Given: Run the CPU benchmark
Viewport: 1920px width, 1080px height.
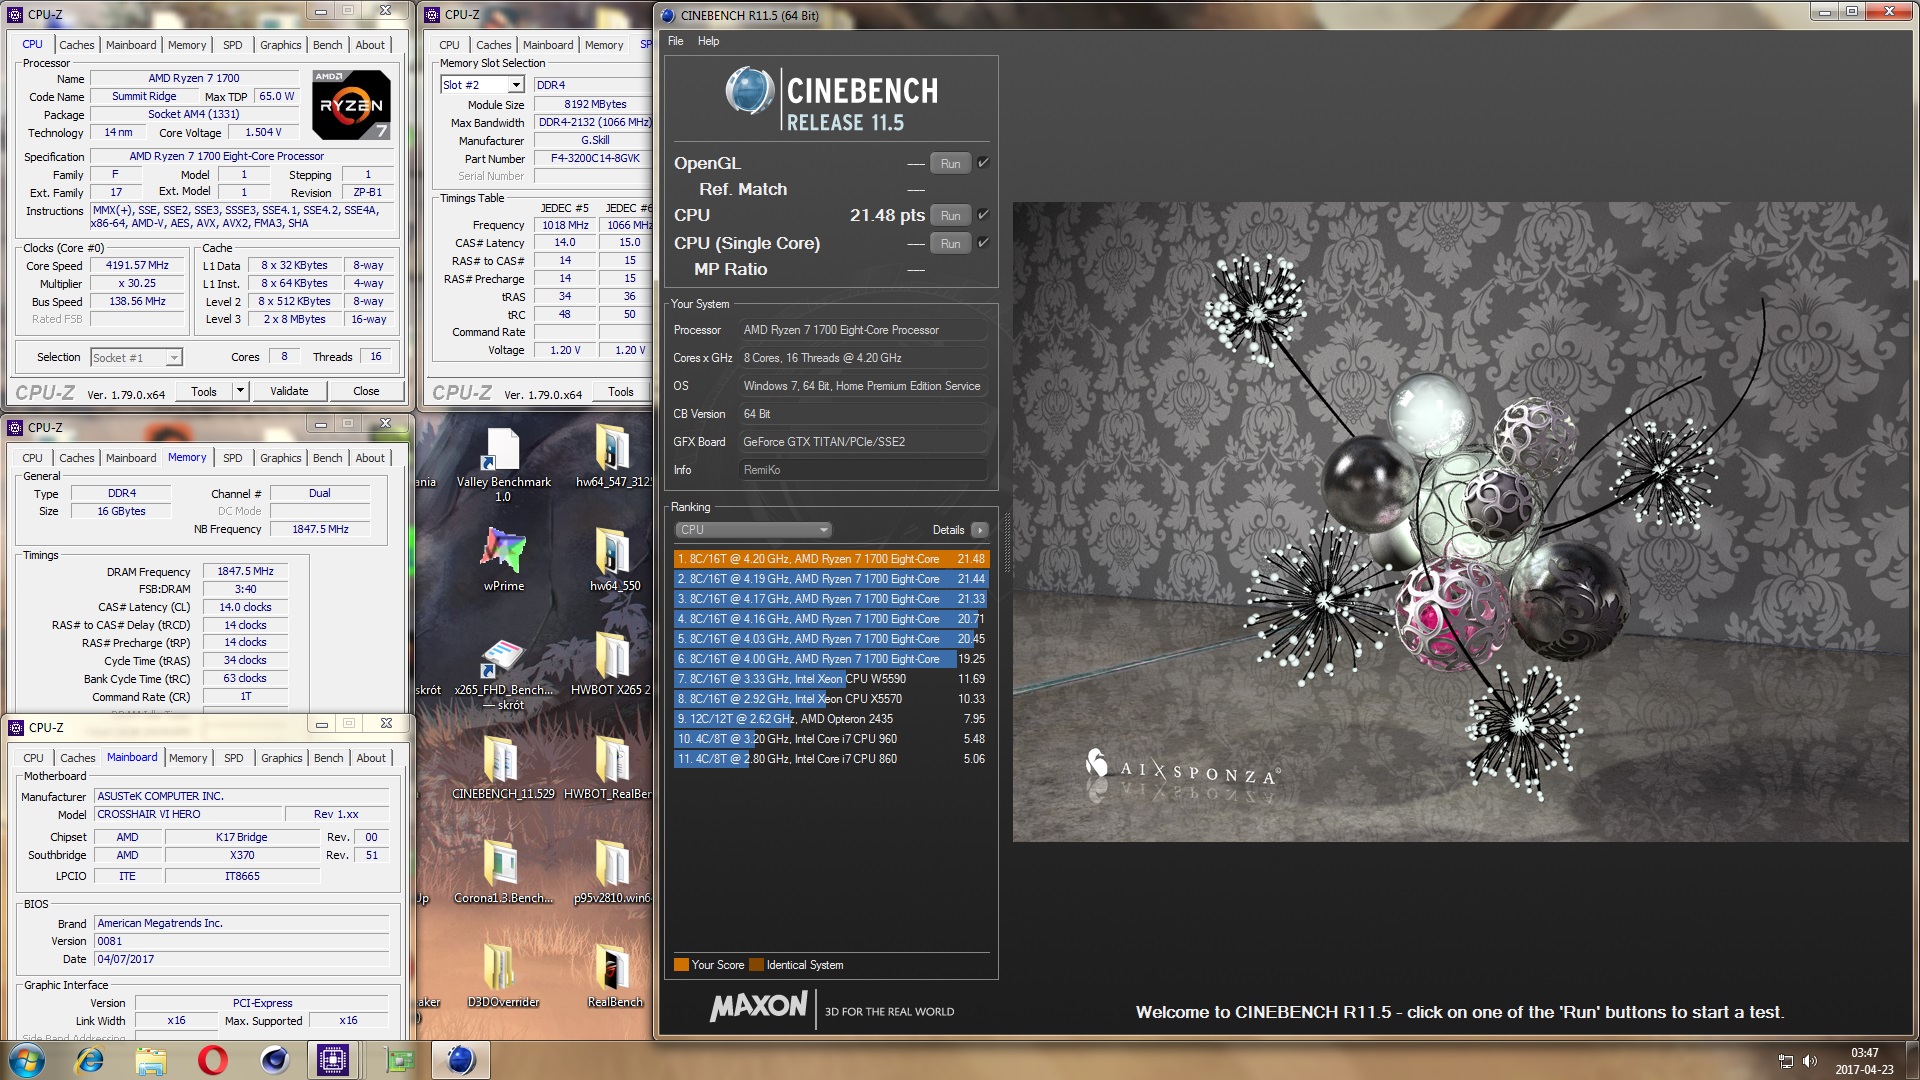Looking at the screenshot, I should [x=950, y=215].
